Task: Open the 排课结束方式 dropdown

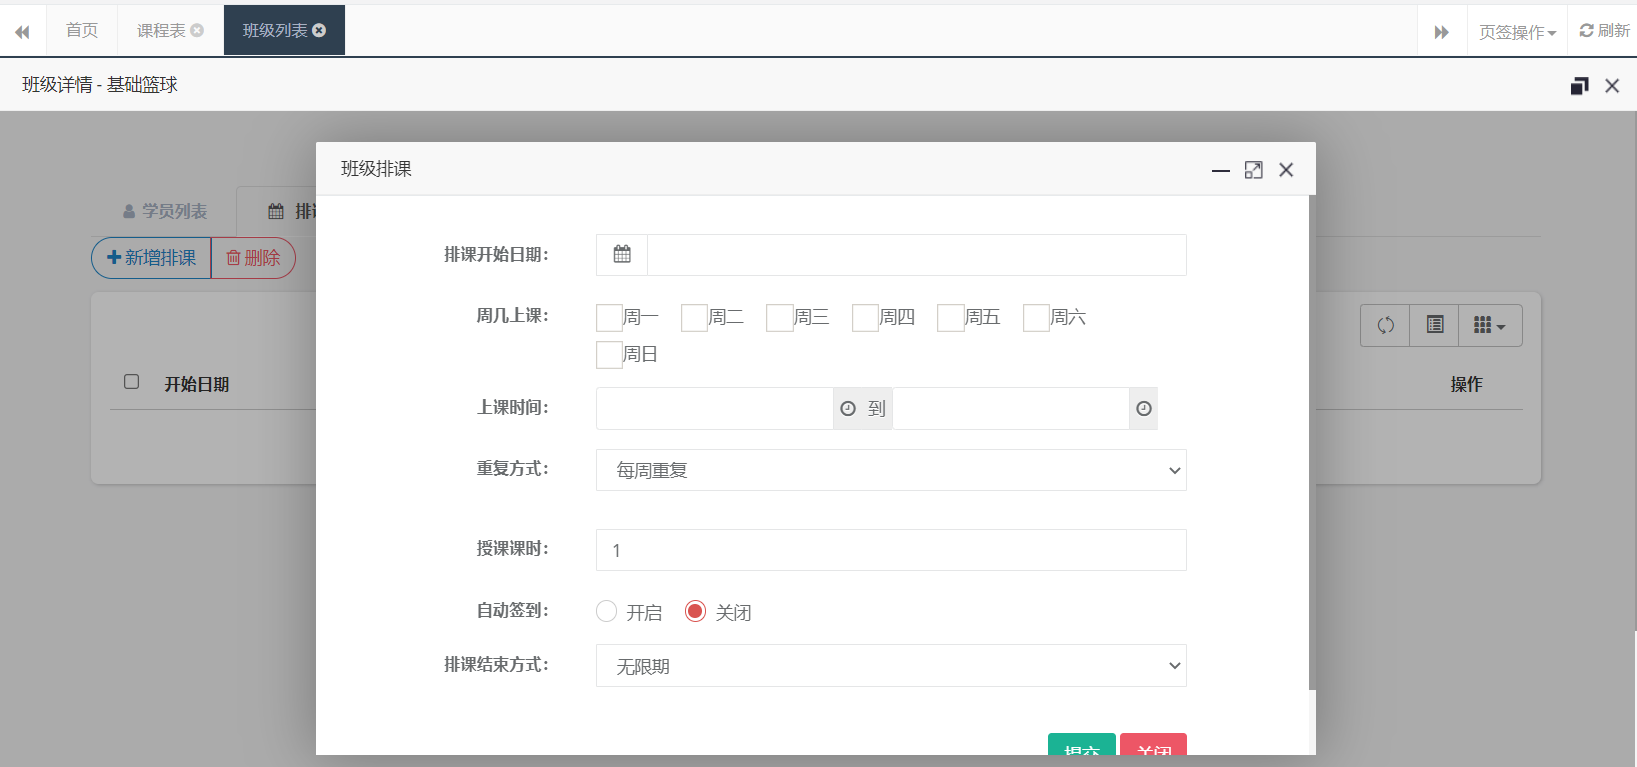Action: click(890, 666)
